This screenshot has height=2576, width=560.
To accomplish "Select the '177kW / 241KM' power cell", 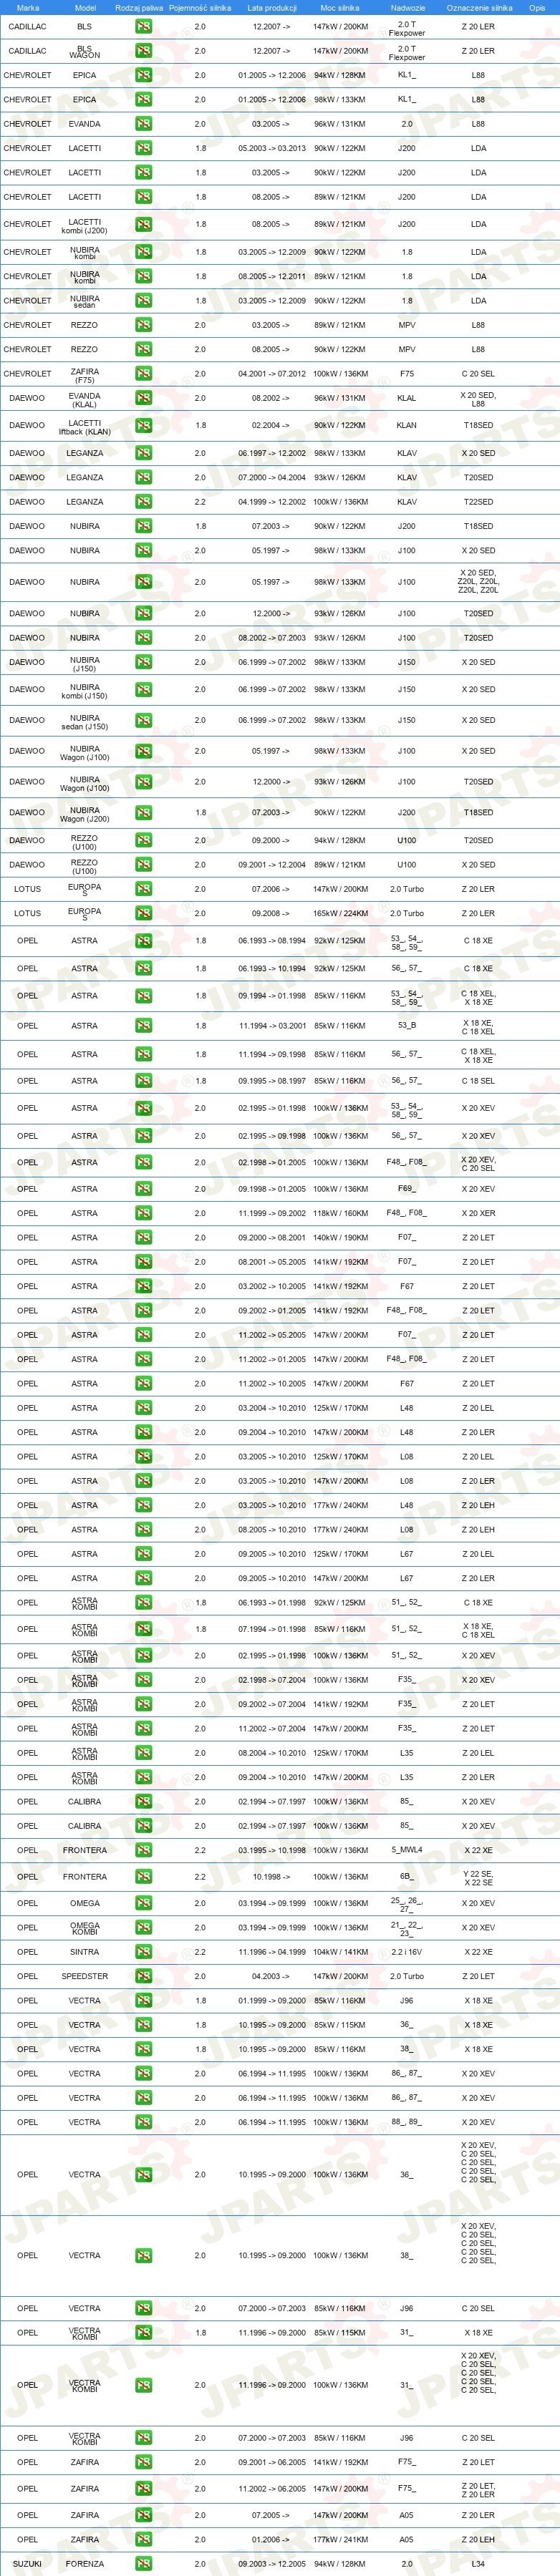I will click(340, 2540).
